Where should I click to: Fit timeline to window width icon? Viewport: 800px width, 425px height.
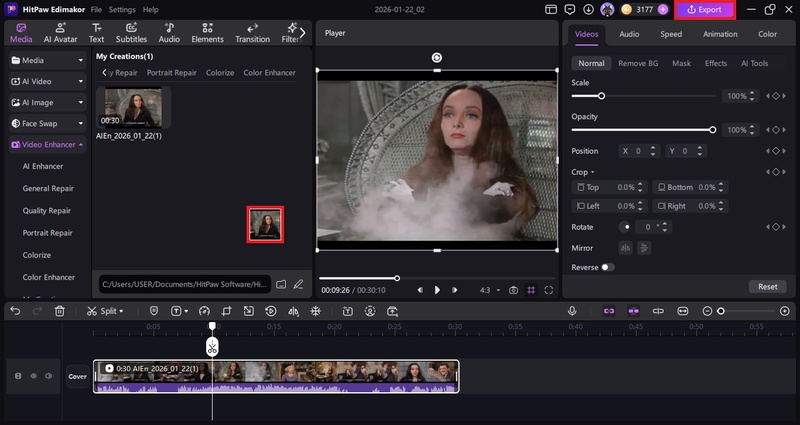(x=683, y=311)
